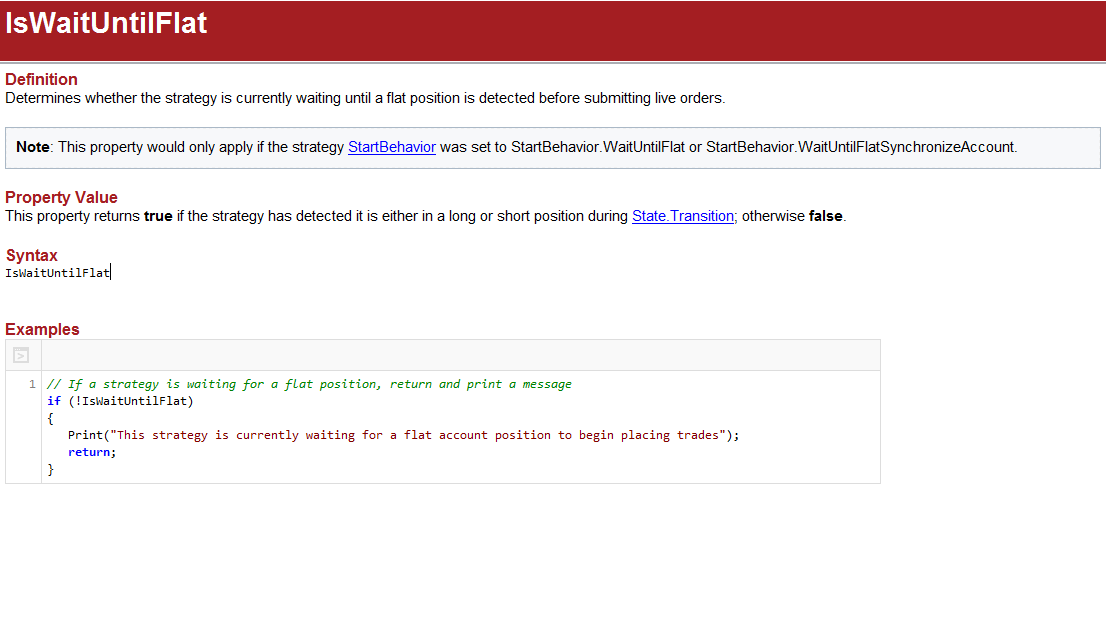Open the StartBehavior link in the note
This screenshot has height=634, width=1106.
[x=391, y=147]
